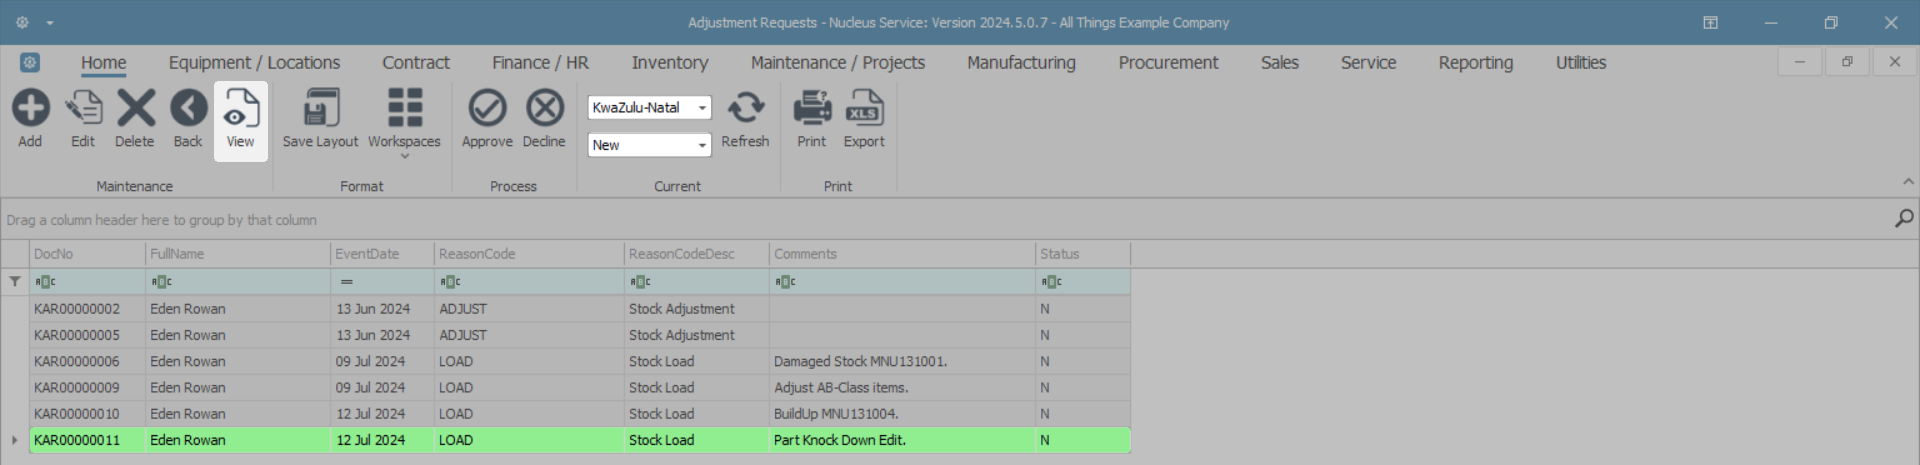Click the Save Layout icon
1920x465 pixels.
point(320,108)
